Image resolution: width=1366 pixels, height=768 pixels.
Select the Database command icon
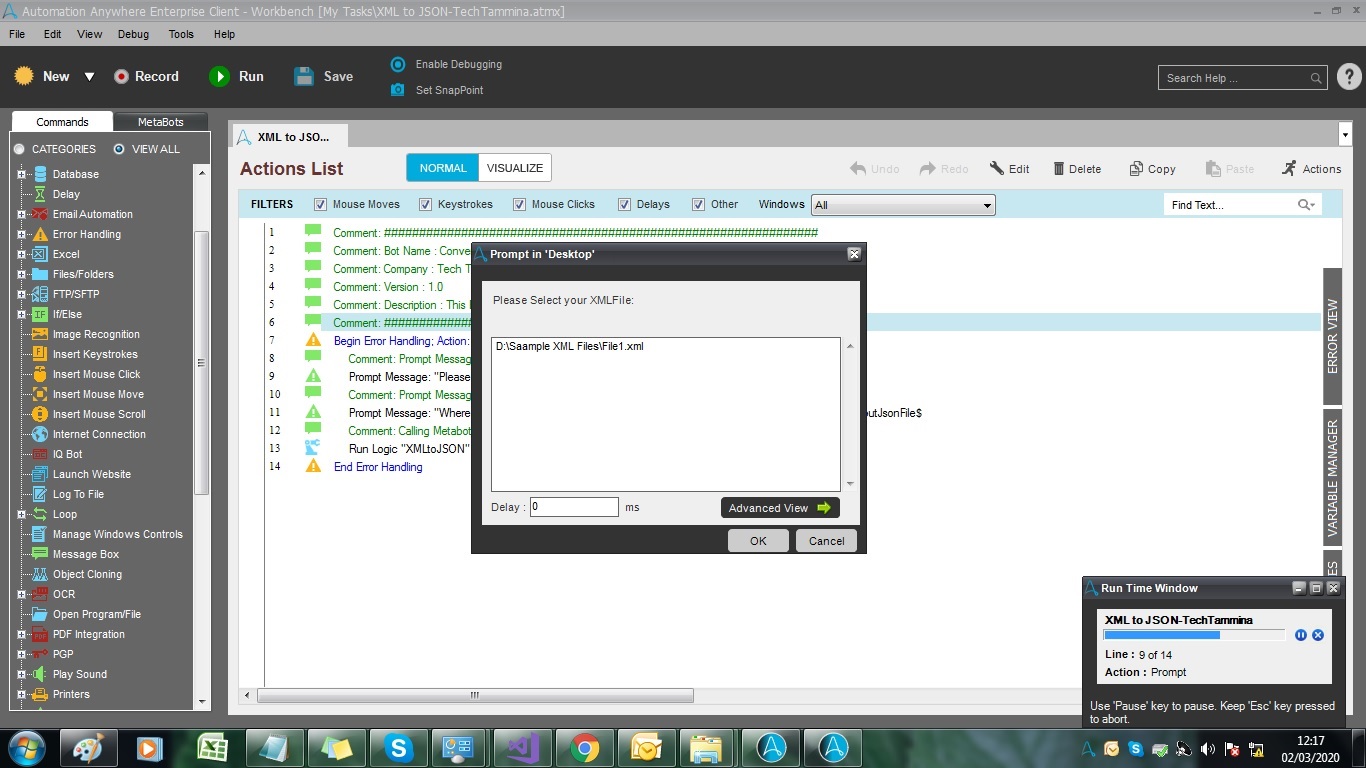(x=40, y=174)
